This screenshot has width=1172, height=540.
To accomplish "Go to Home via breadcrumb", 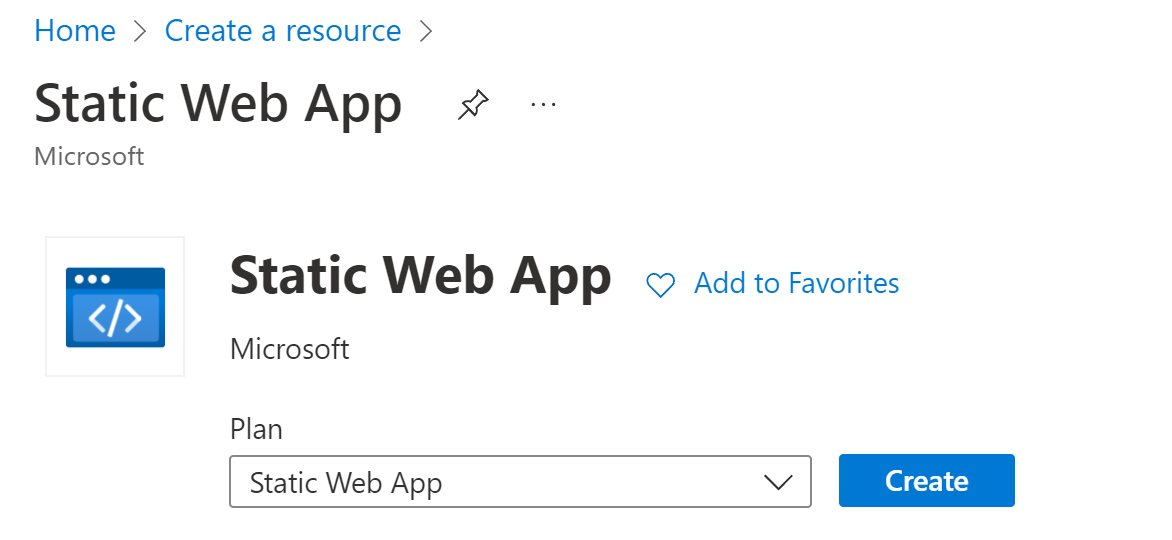I will pyautogui.click(x=75, y=31).
